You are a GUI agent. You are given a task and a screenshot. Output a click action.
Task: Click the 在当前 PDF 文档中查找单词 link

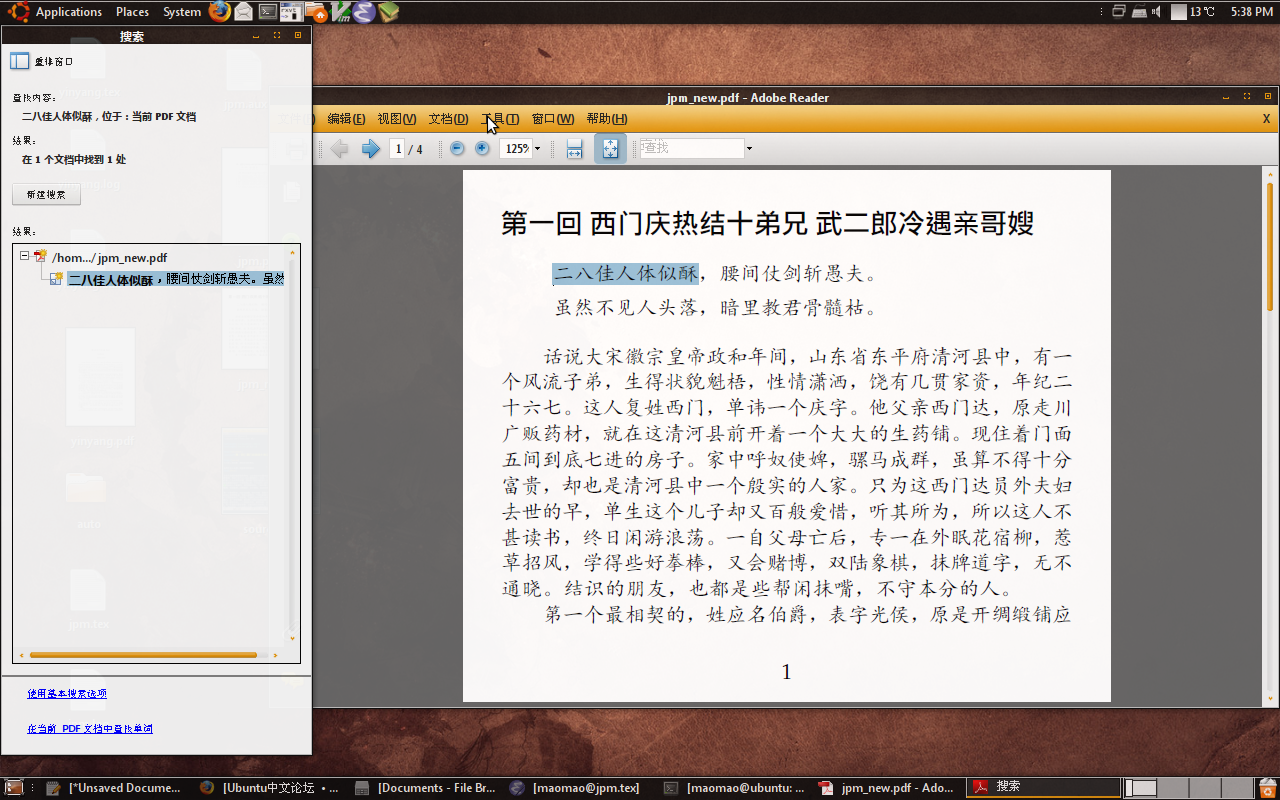coord(90,729)
